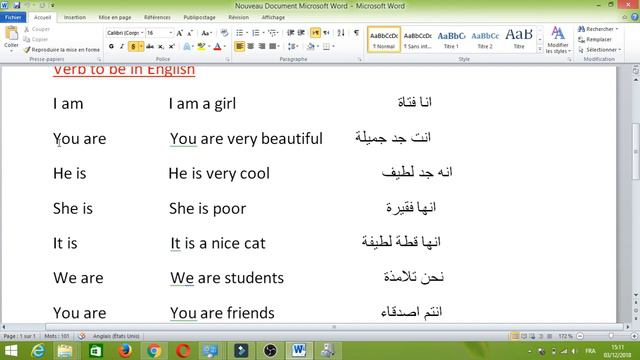This screenshot has height=360, width=640.
Task: Open the Aa change case dropdown
Action: tap(206, 33)
